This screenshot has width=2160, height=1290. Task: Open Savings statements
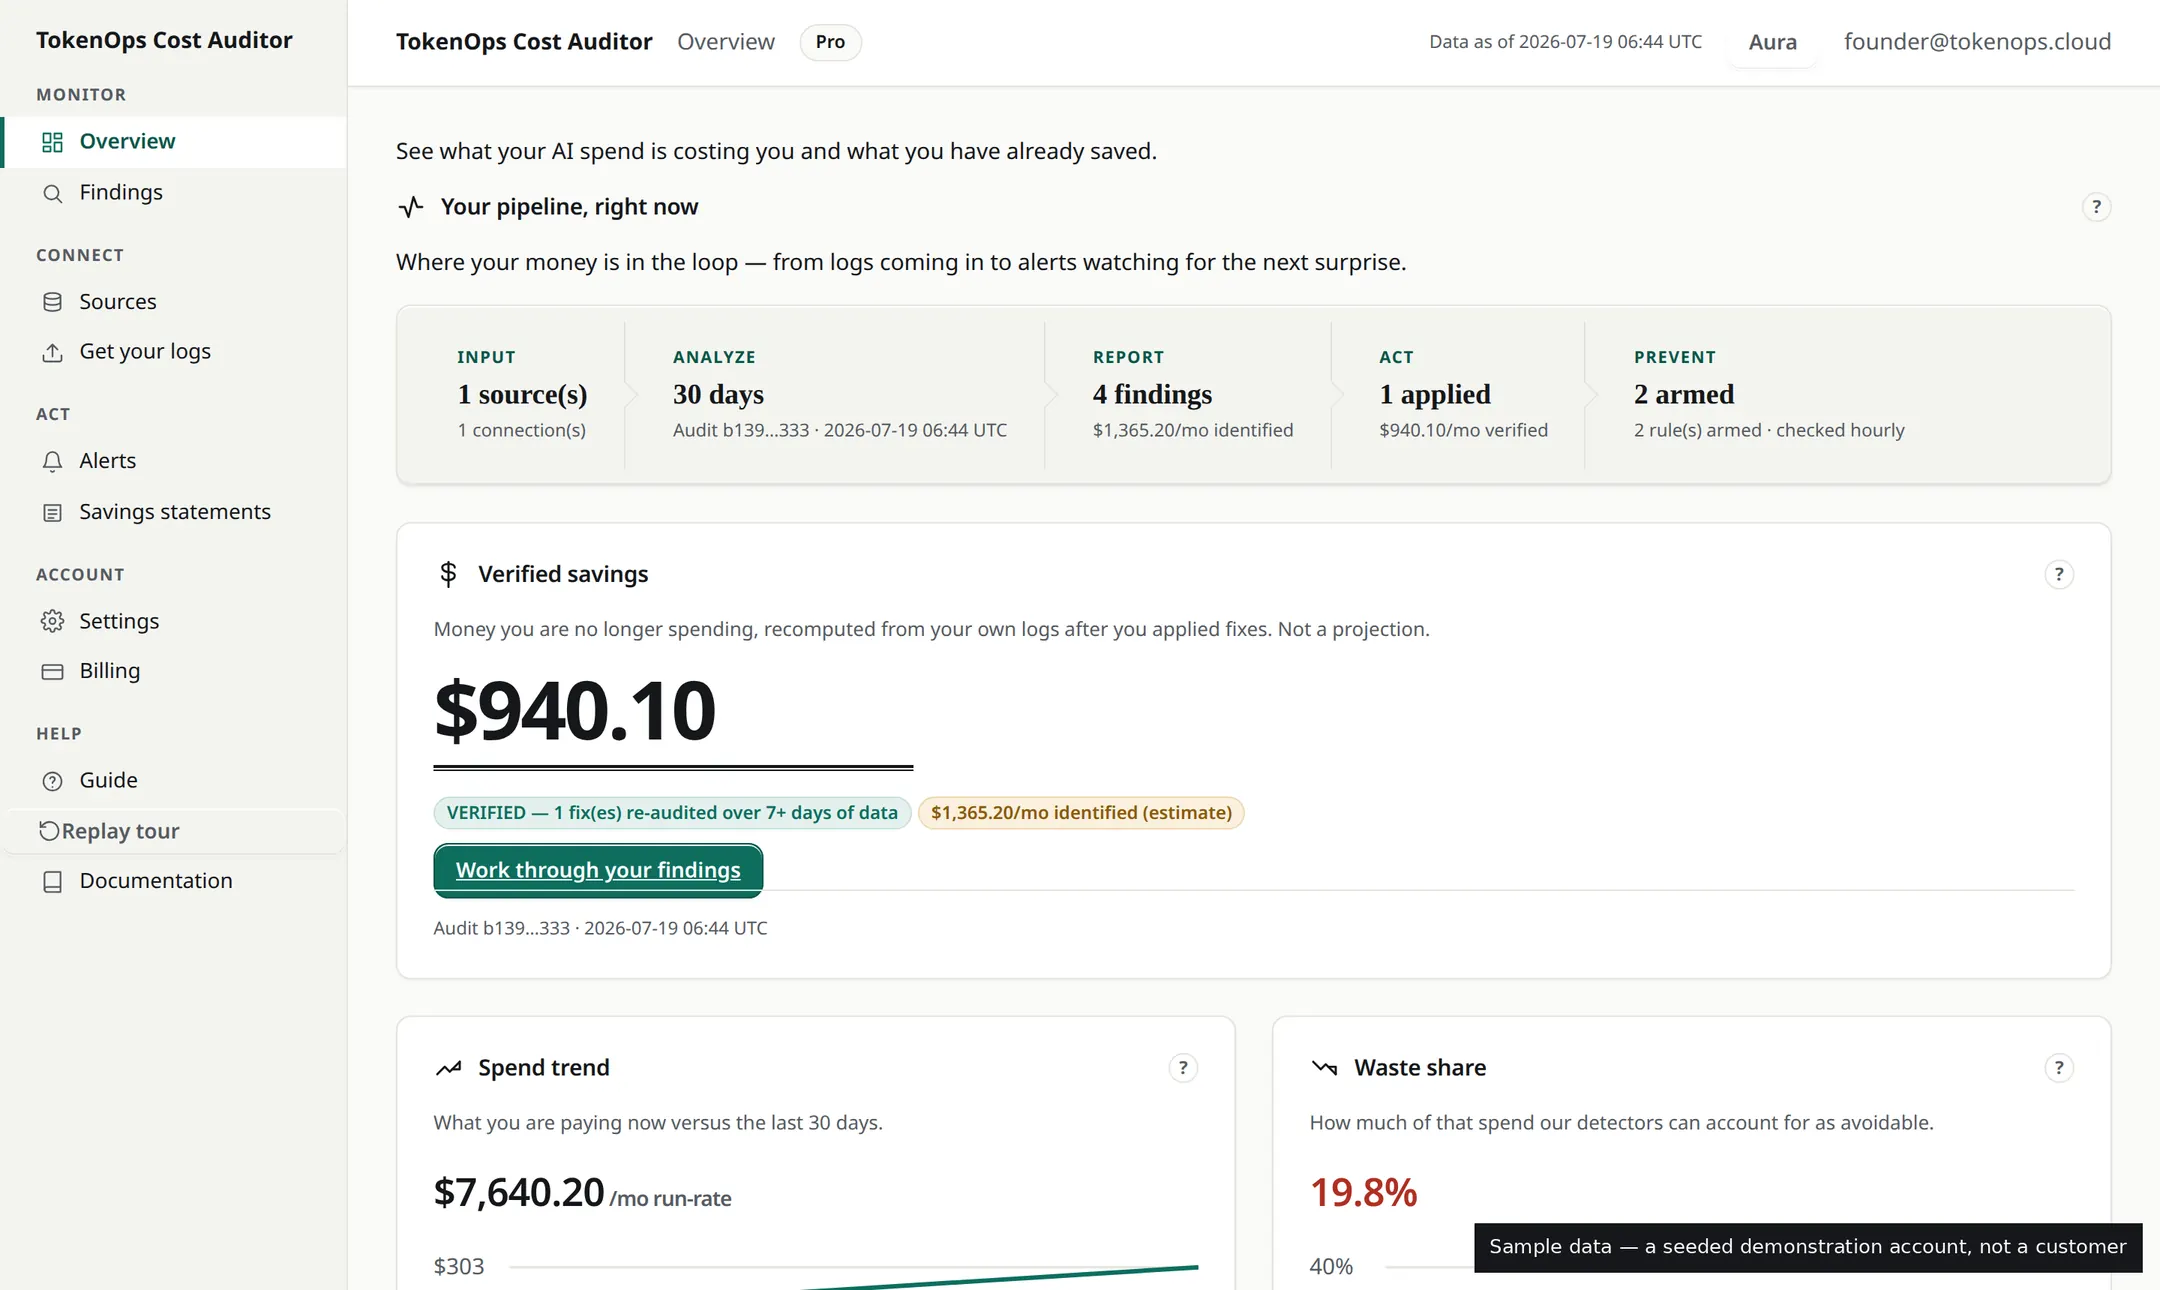(174, 512)
